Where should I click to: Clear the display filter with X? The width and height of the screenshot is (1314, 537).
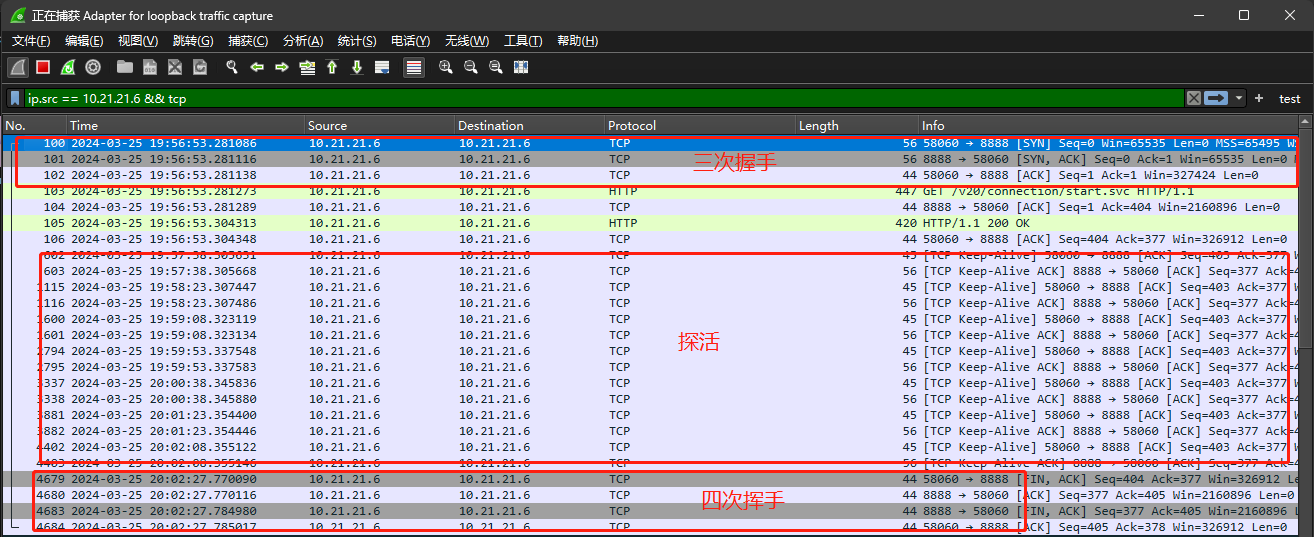(1193, 98)
